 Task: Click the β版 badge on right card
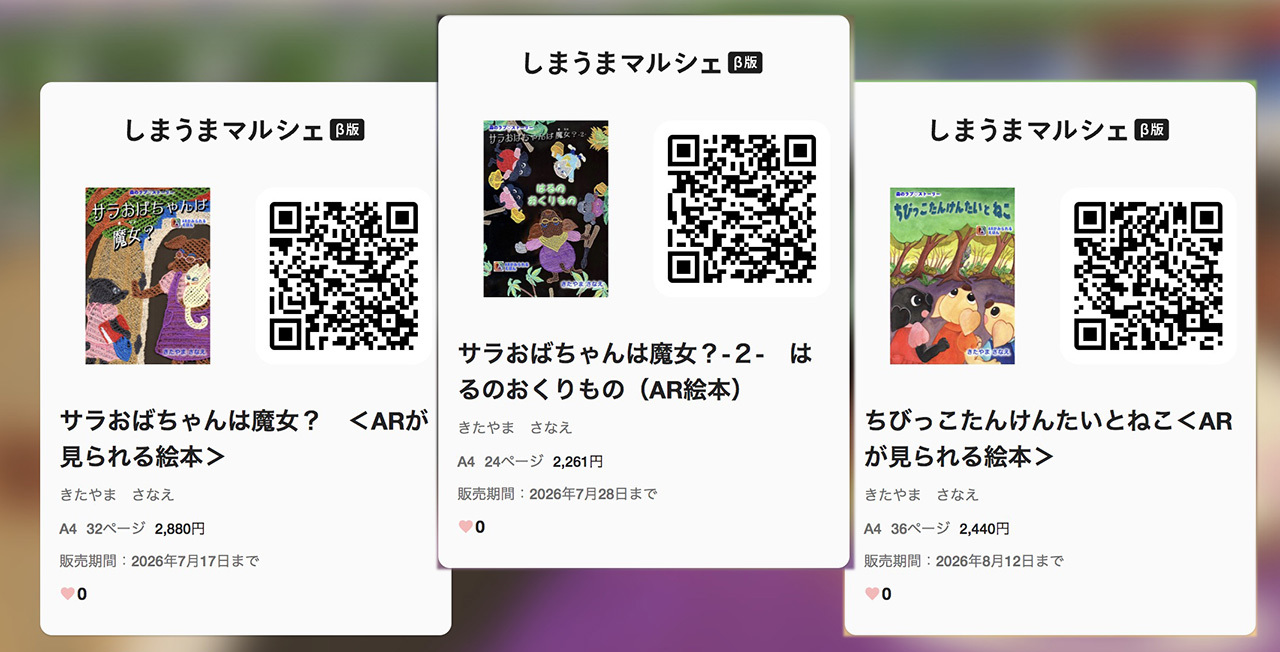click(1151, 130)
